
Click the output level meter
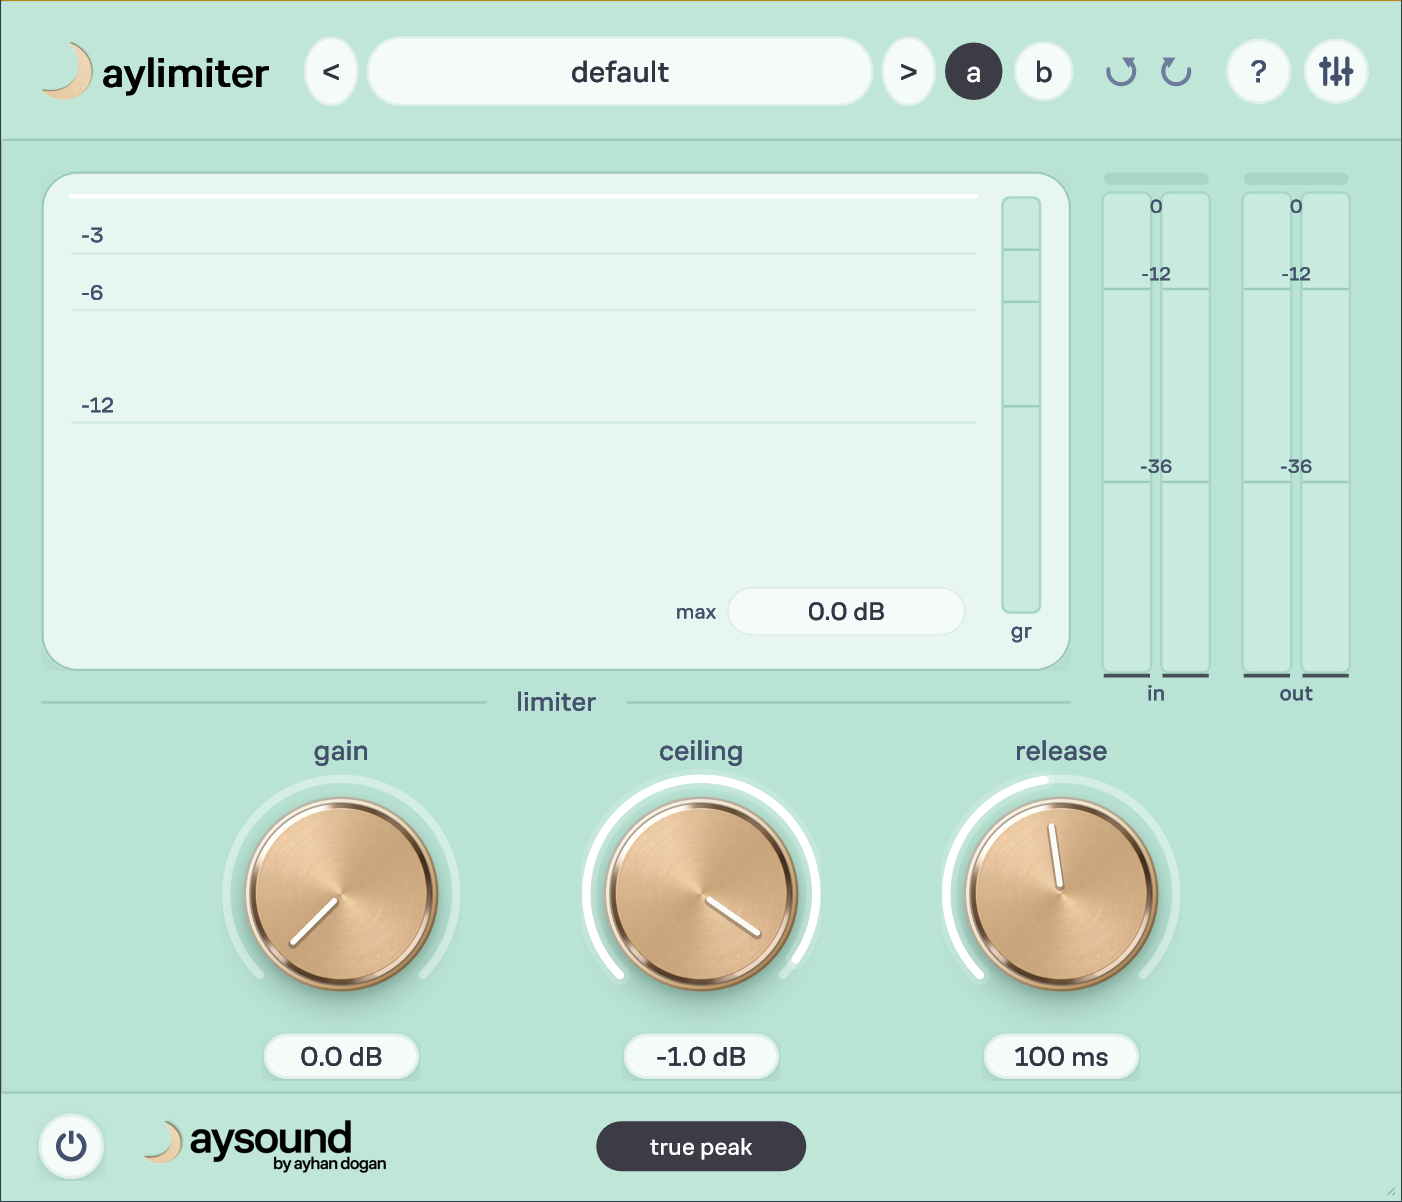1296,432
